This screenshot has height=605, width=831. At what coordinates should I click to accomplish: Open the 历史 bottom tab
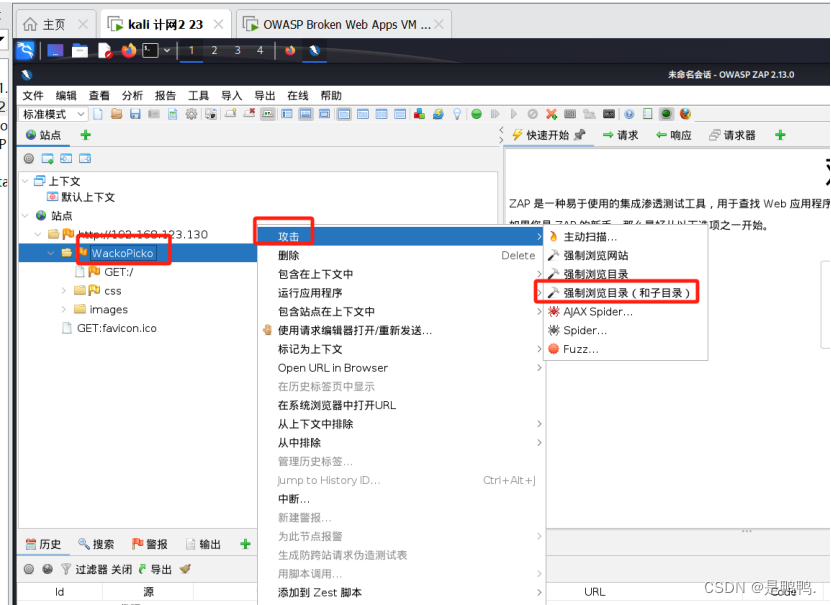43,544
